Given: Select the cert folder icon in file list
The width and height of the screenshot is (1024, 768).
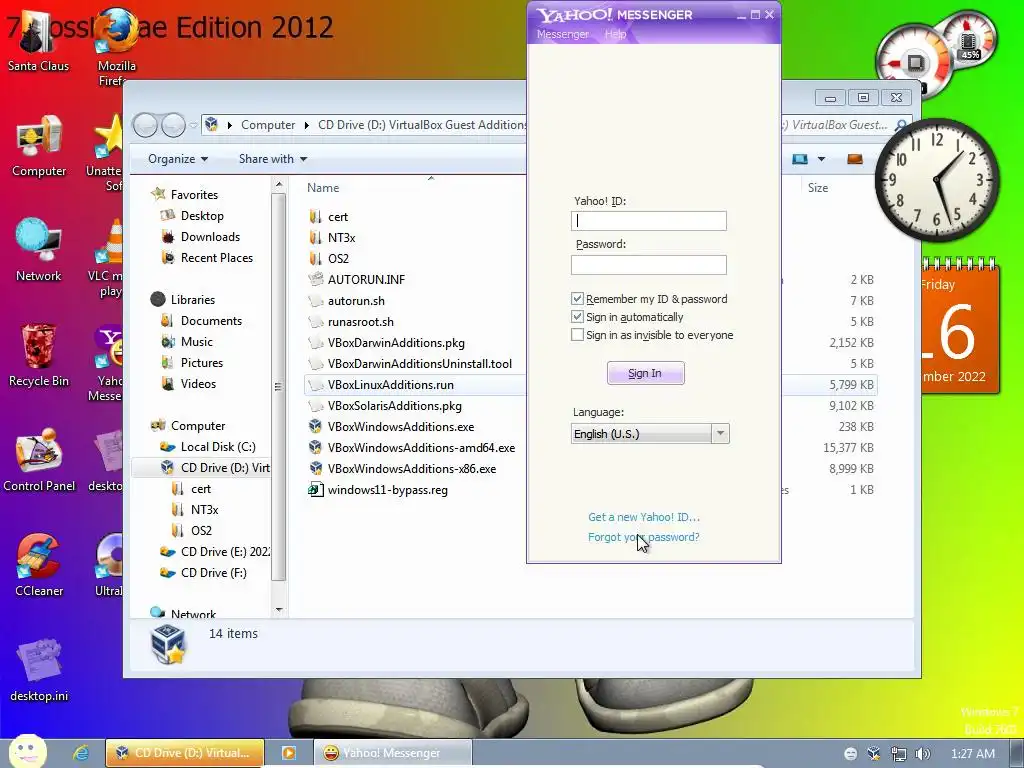Looking at the screenshot, I should click(315, 217).
